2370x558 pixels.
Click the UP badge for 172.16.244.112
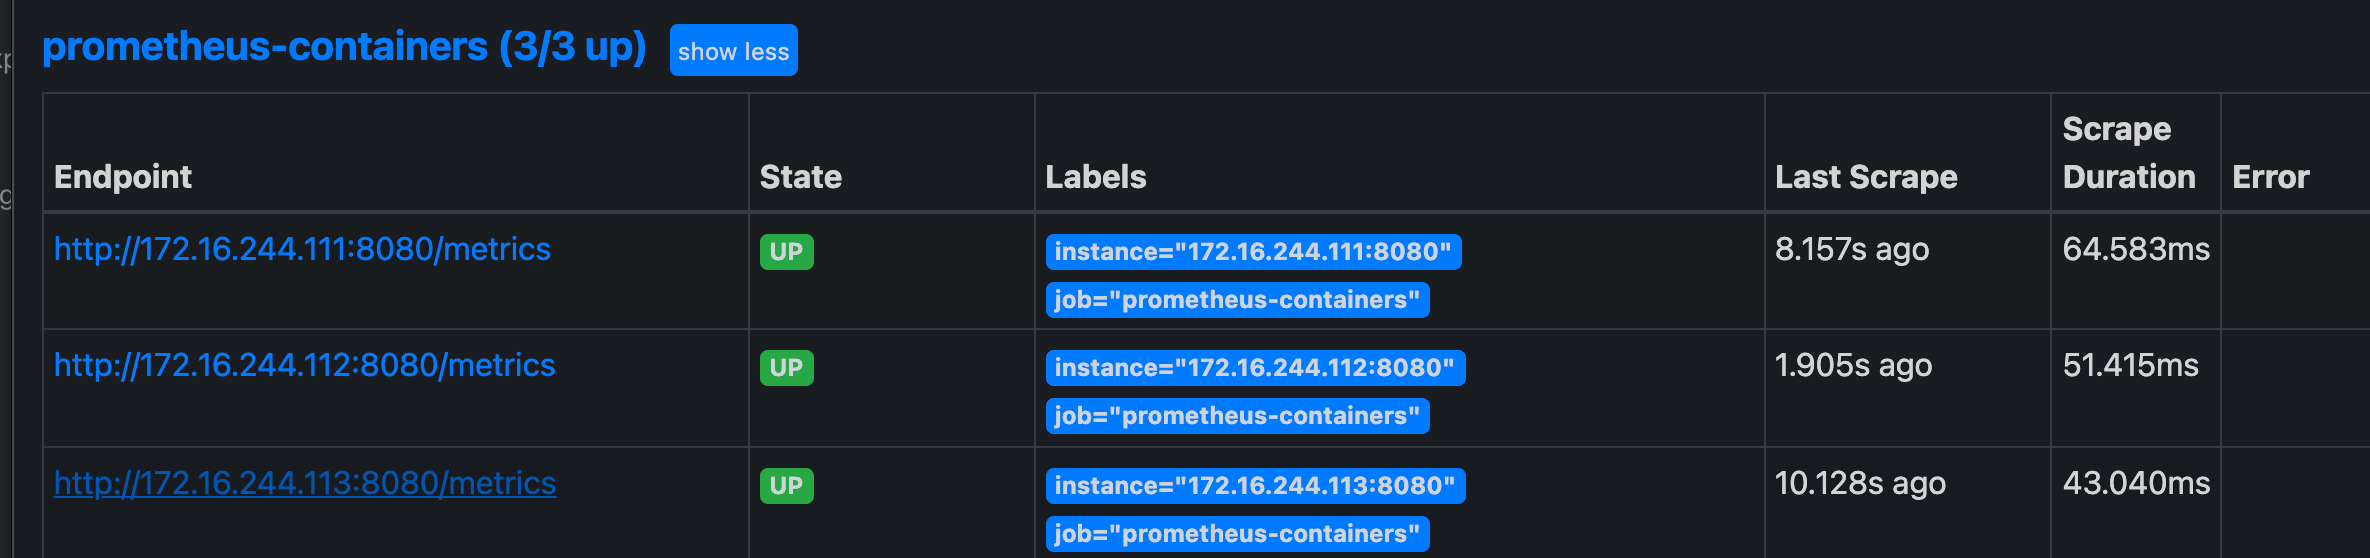click(786, 368)
